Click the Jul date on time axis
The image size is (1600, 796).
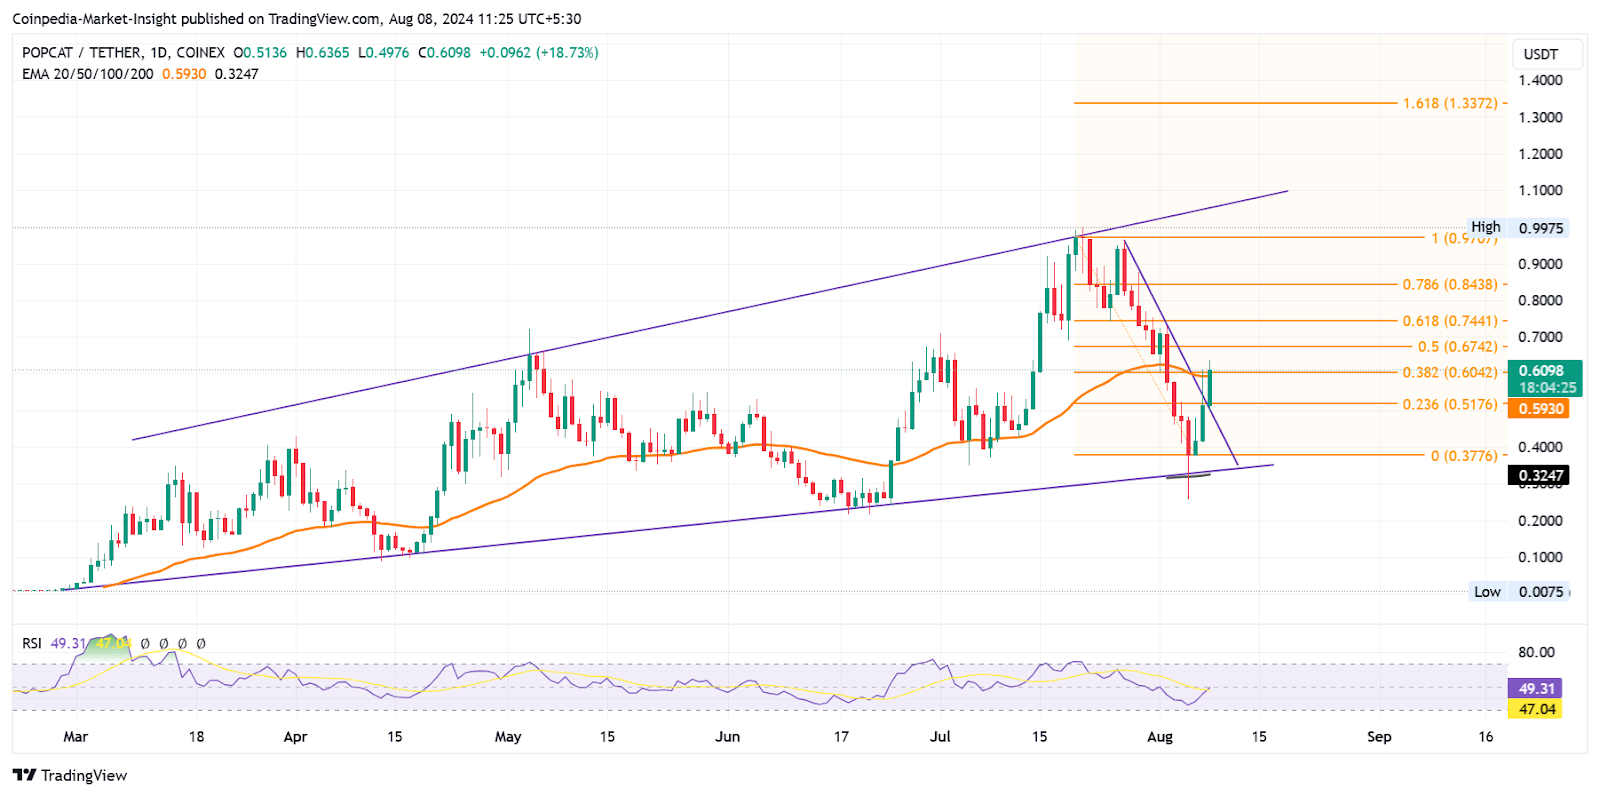coord(940,736)
